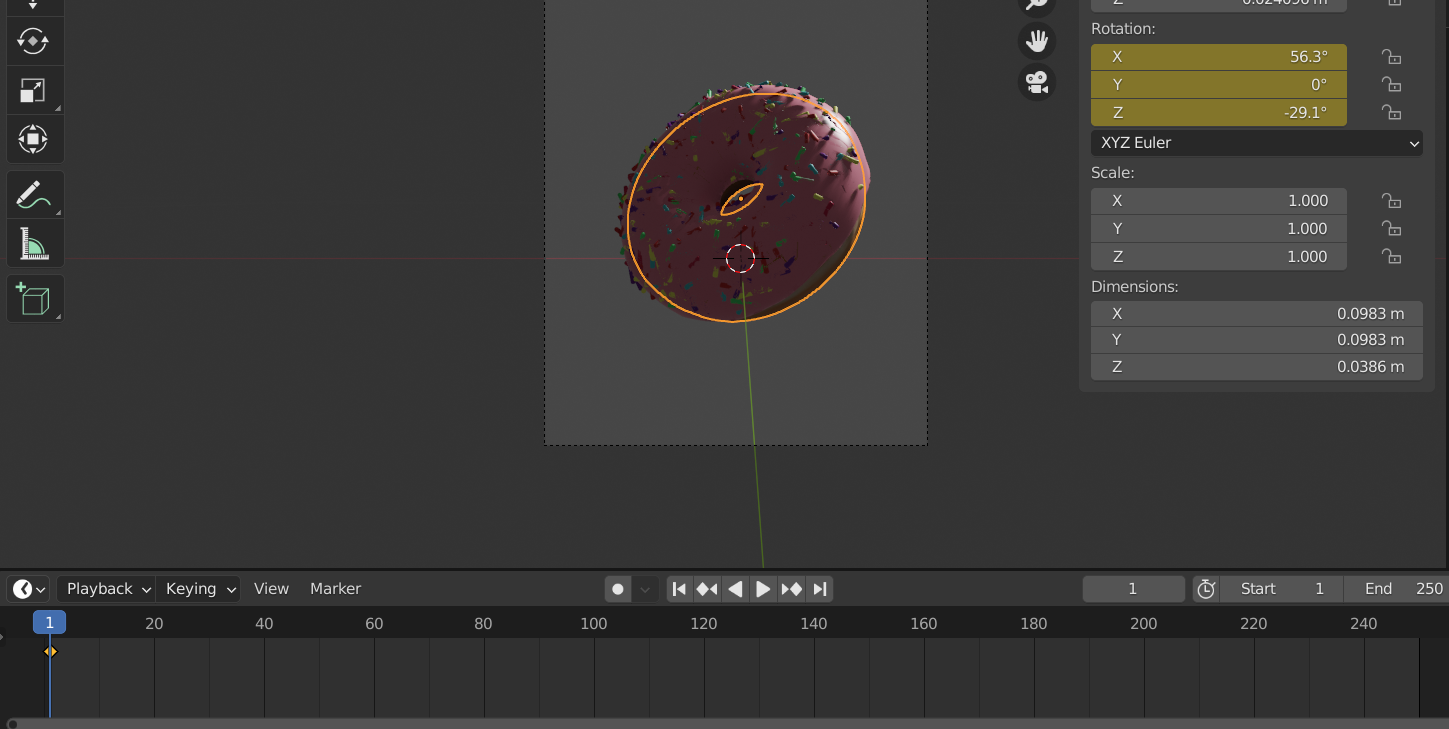Open the Keying dropdown menu
Image resolution: width=1449 pixels, height=729 pixels.
click(x=198, y=589)
